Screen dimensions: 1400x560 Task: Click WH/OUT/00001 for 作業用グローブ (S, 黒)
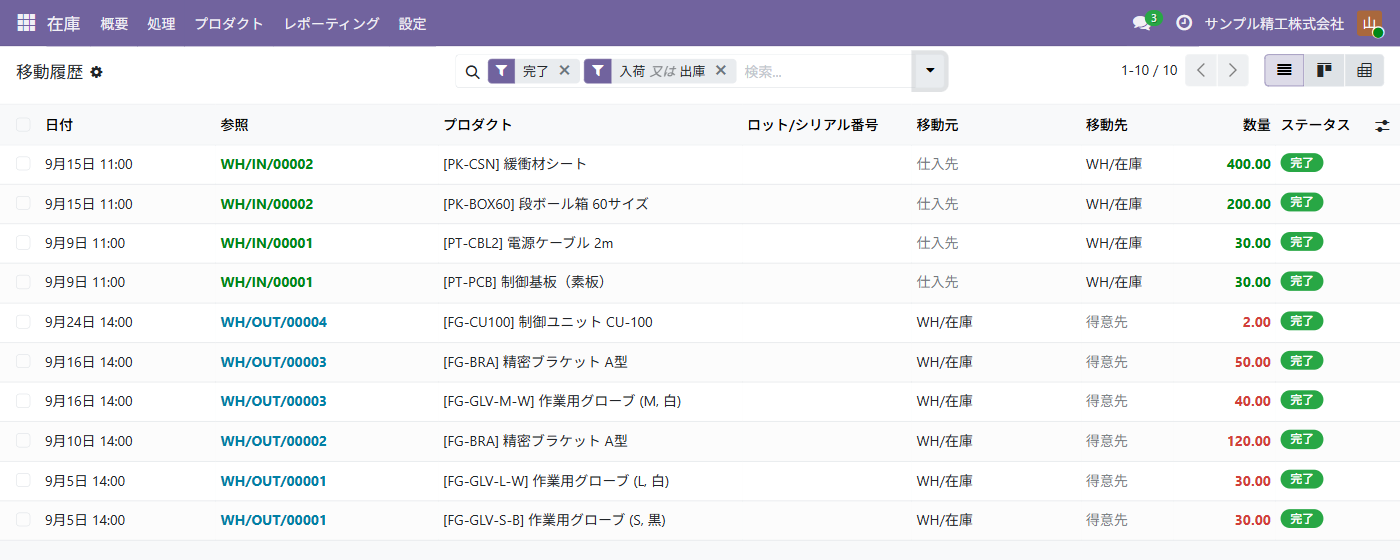pos(274,520)
